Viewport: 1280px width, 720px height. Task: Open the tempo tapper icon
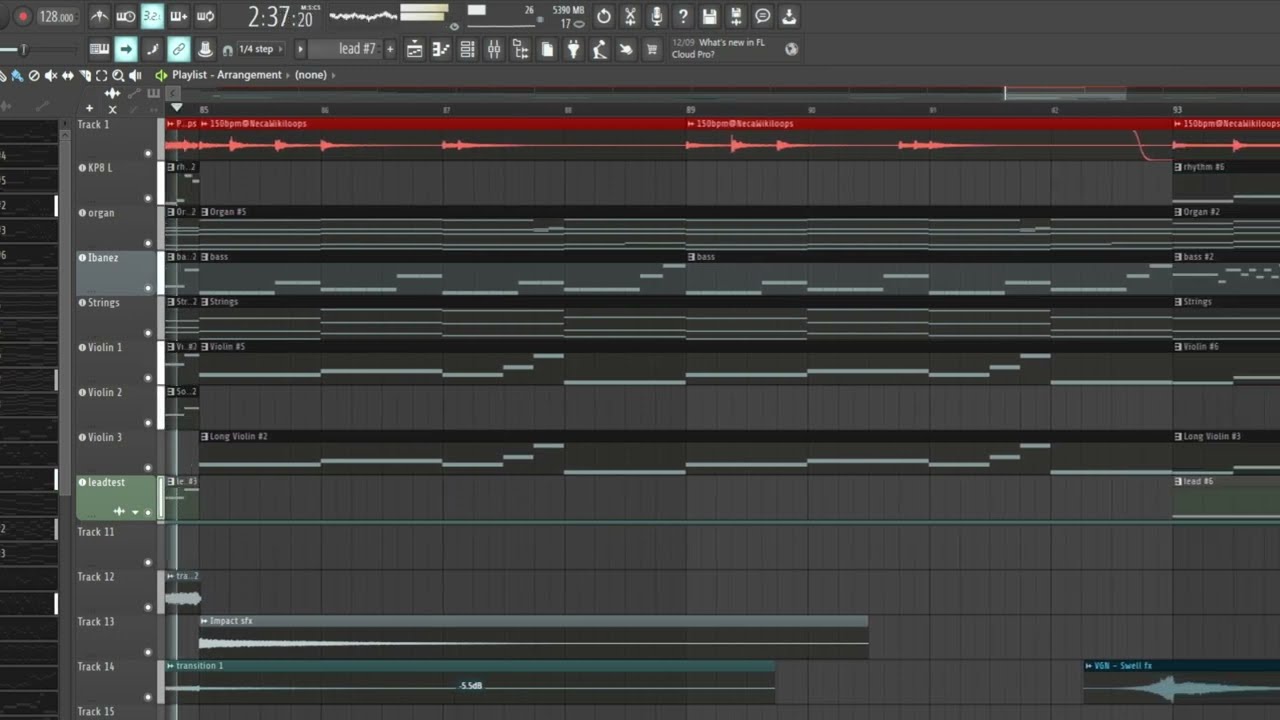(x=600, y=49)
